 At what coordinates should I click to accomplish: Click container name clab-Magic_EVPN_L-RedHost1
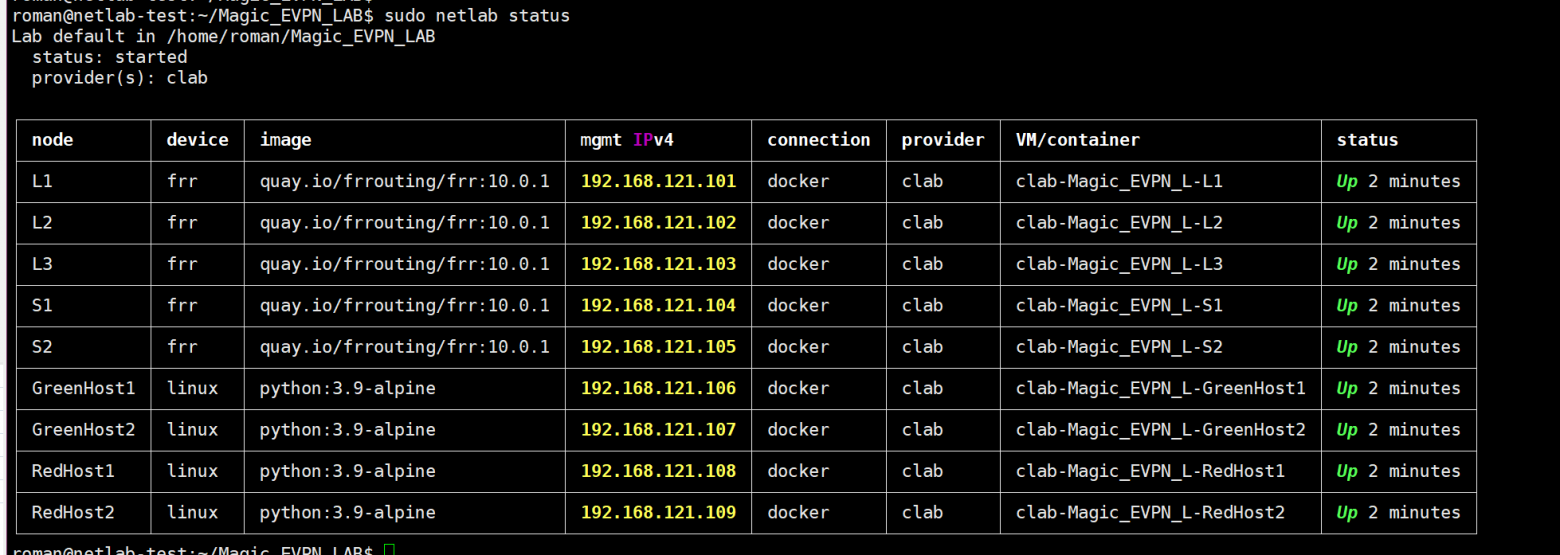[1150, 471]
